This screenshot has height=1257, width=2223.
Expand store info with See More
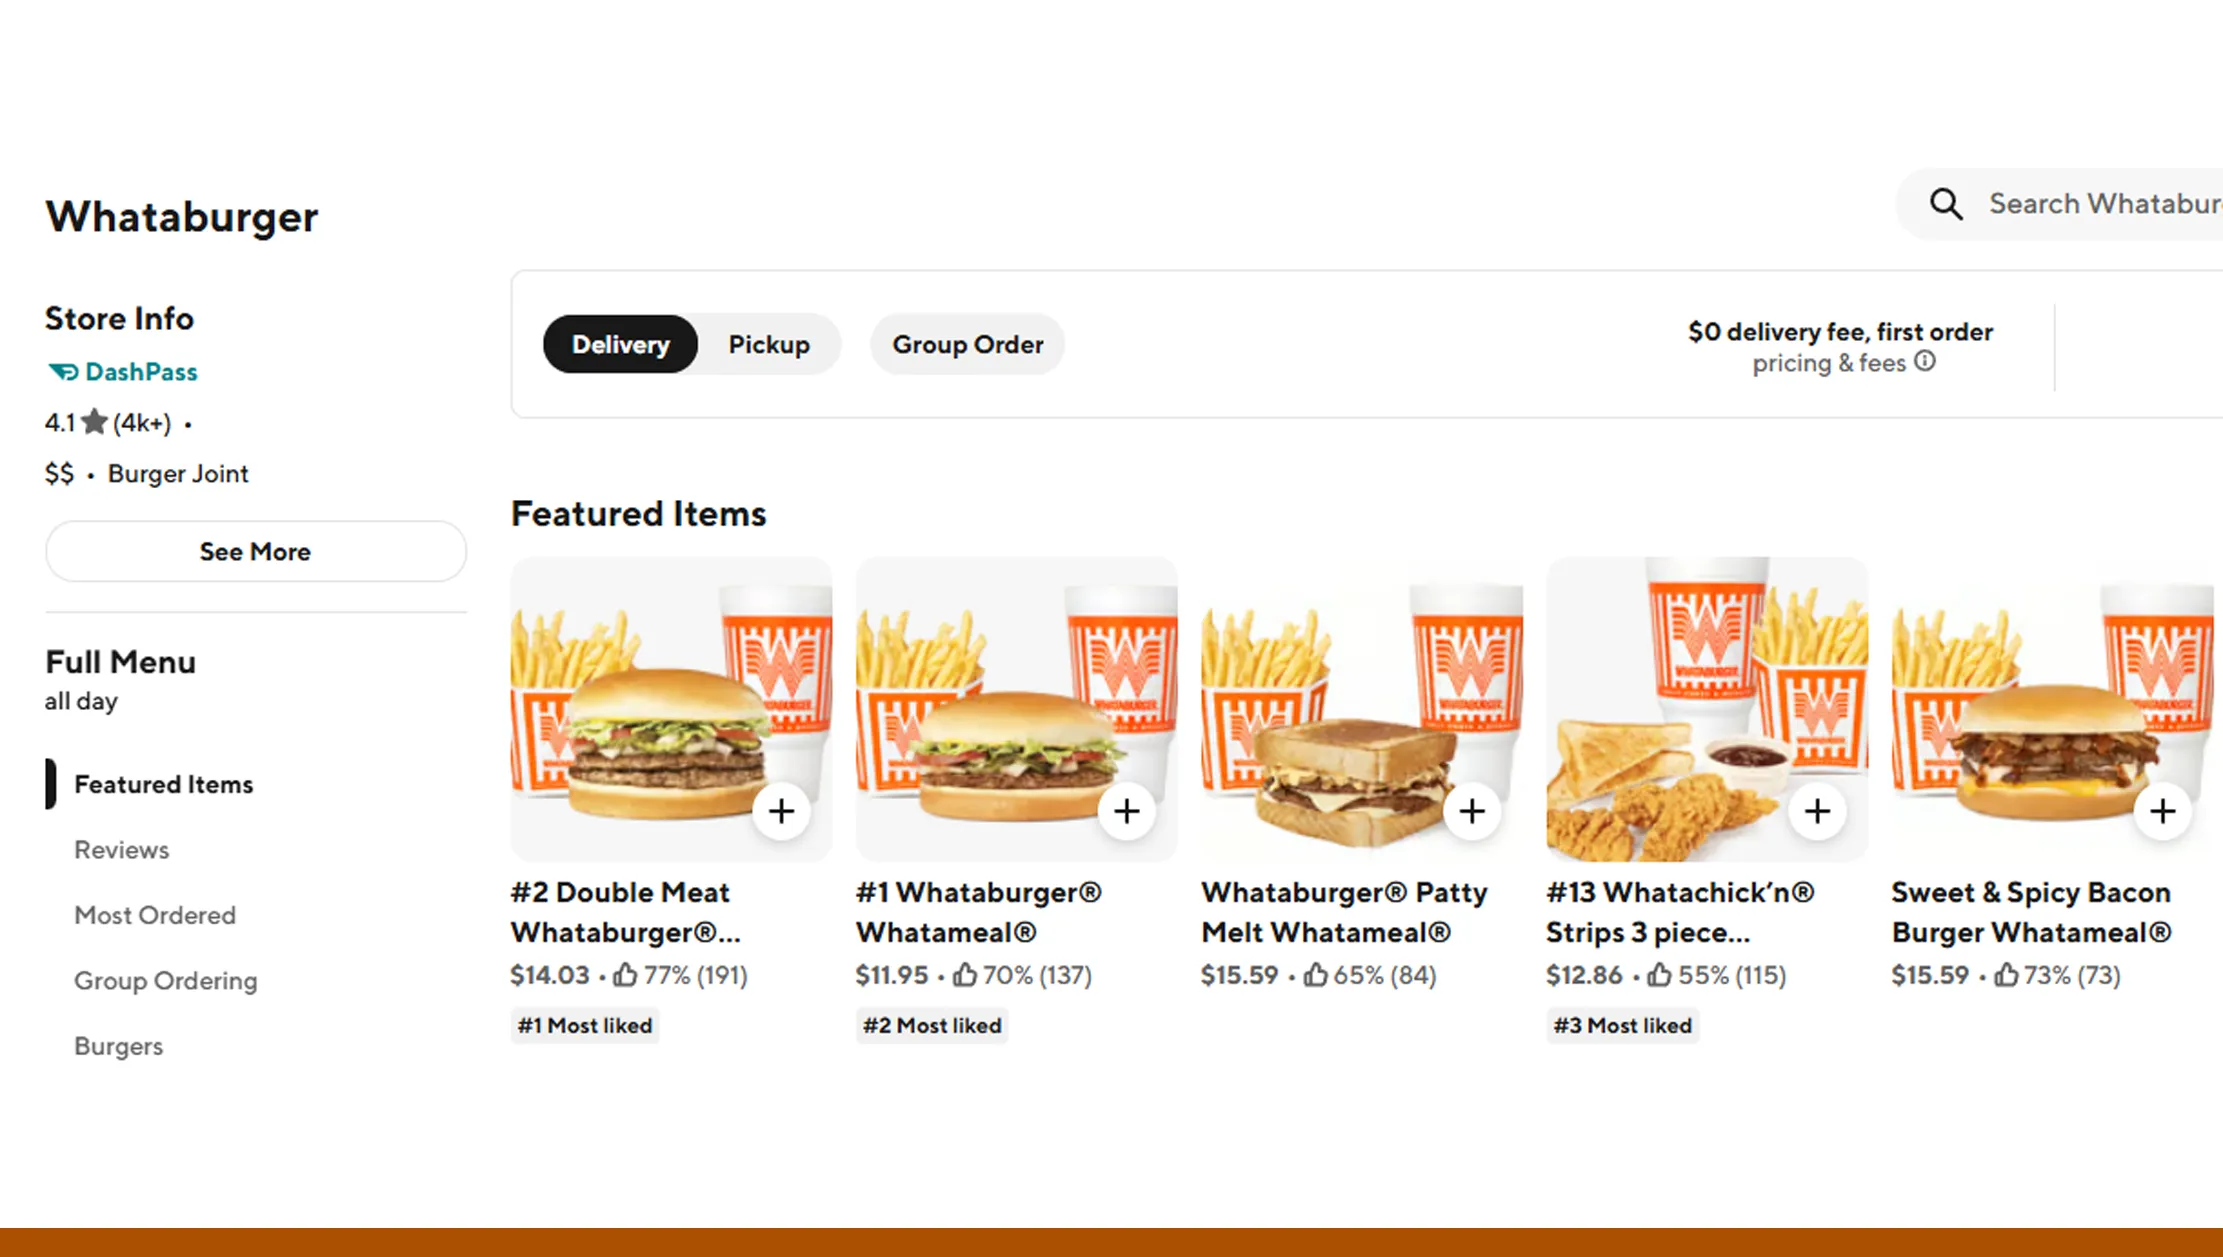pos(255,551)
